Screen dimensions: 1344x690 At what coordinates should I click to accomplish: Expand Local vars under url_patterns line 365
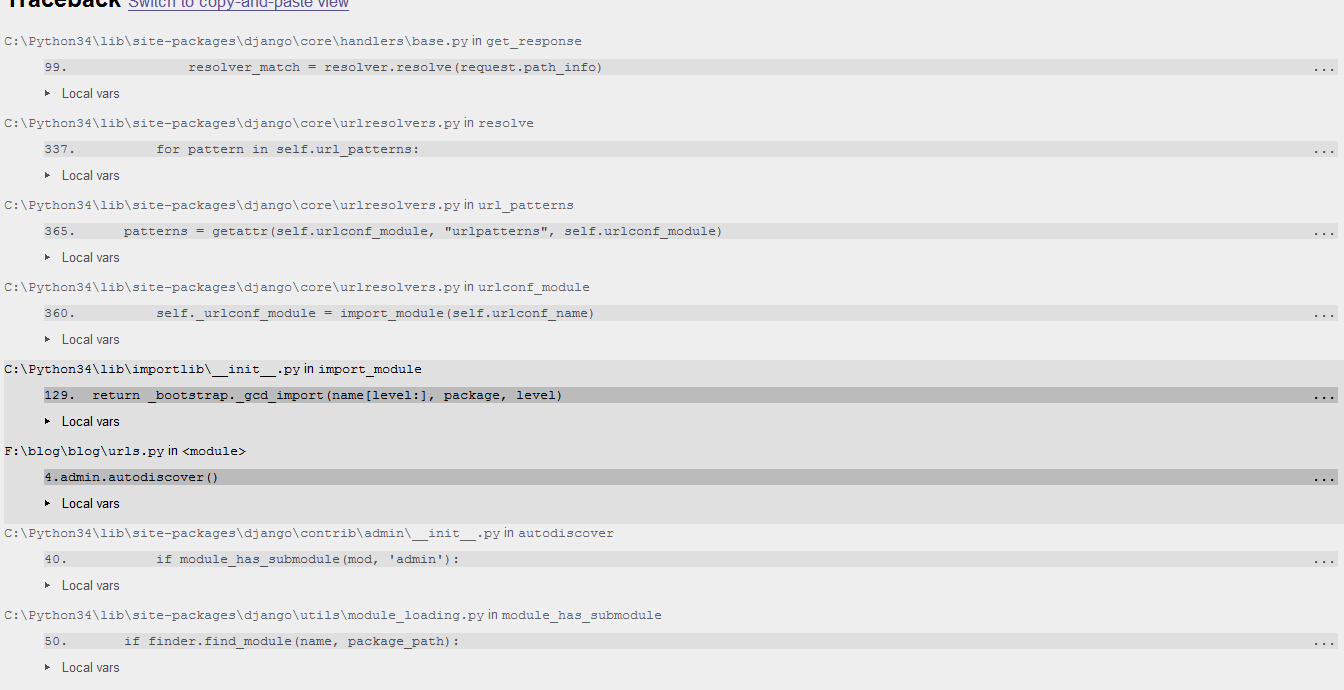(90, 257)
